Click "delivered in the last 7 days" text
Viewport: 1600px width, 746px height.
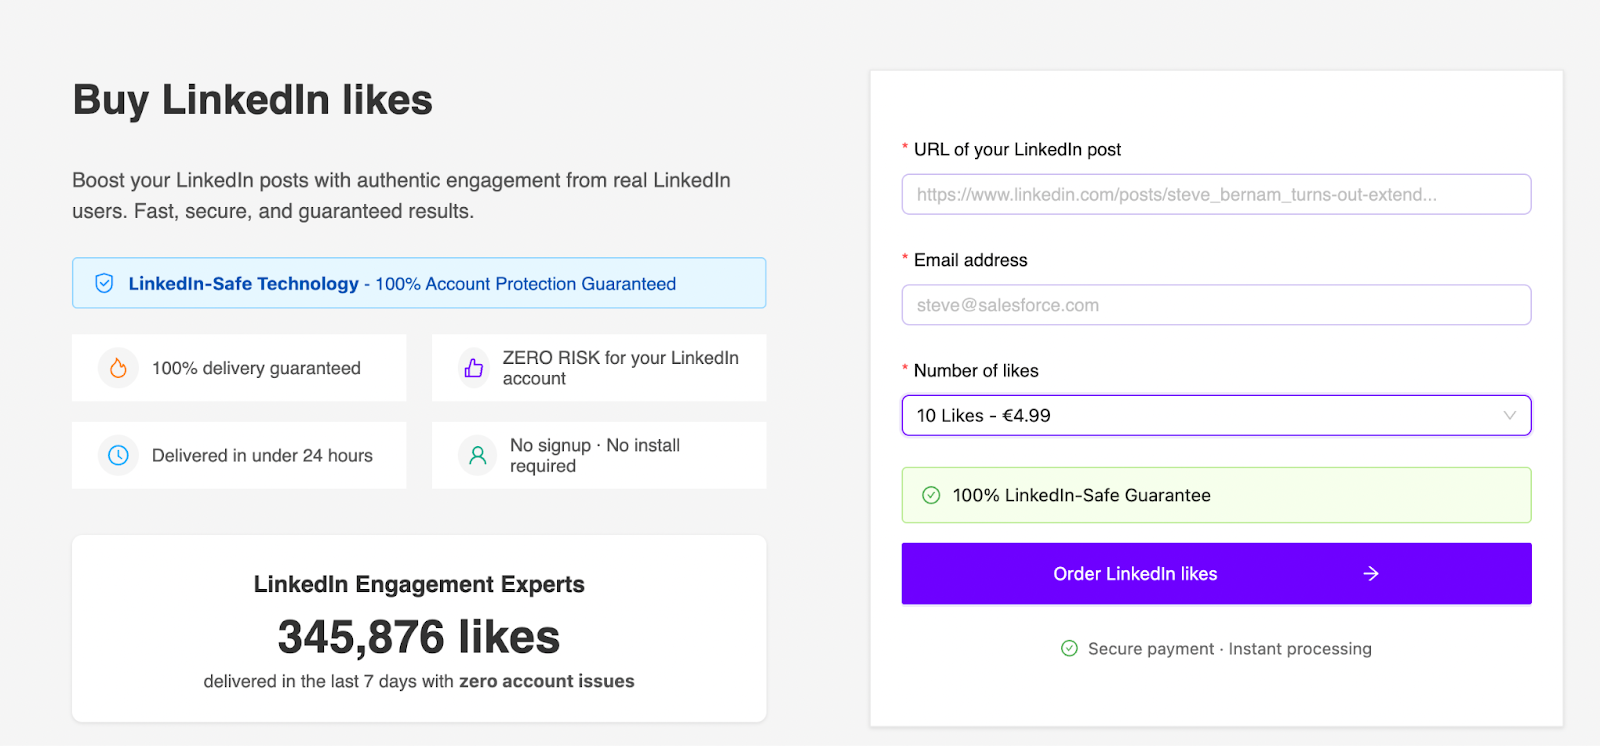coord(419,681)
